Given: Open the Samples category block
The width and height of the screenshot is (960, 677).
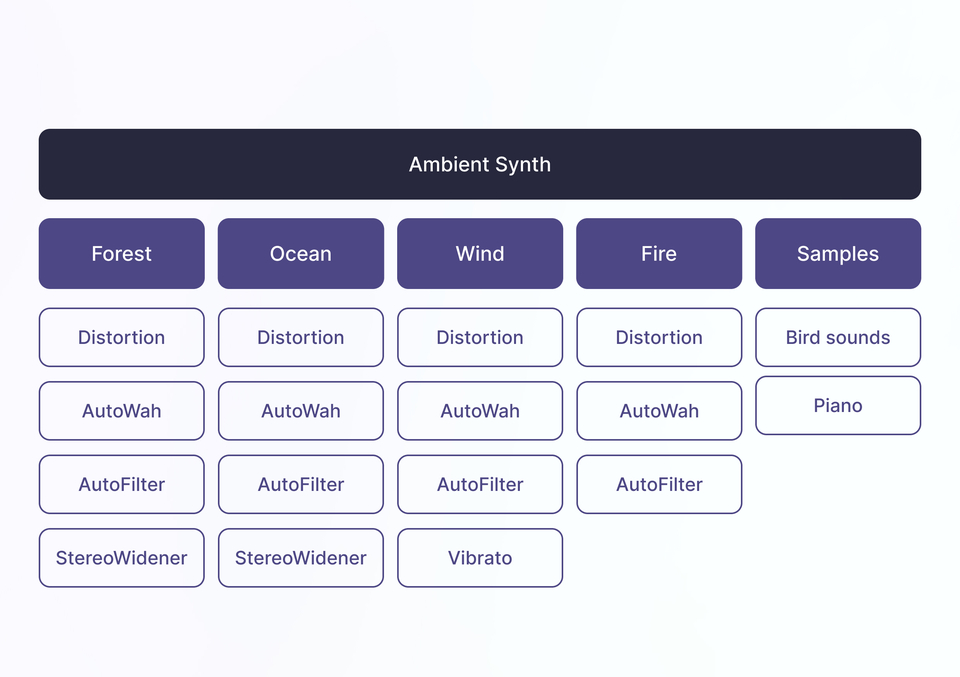Looking at the screenshot, I should point(838,254).
